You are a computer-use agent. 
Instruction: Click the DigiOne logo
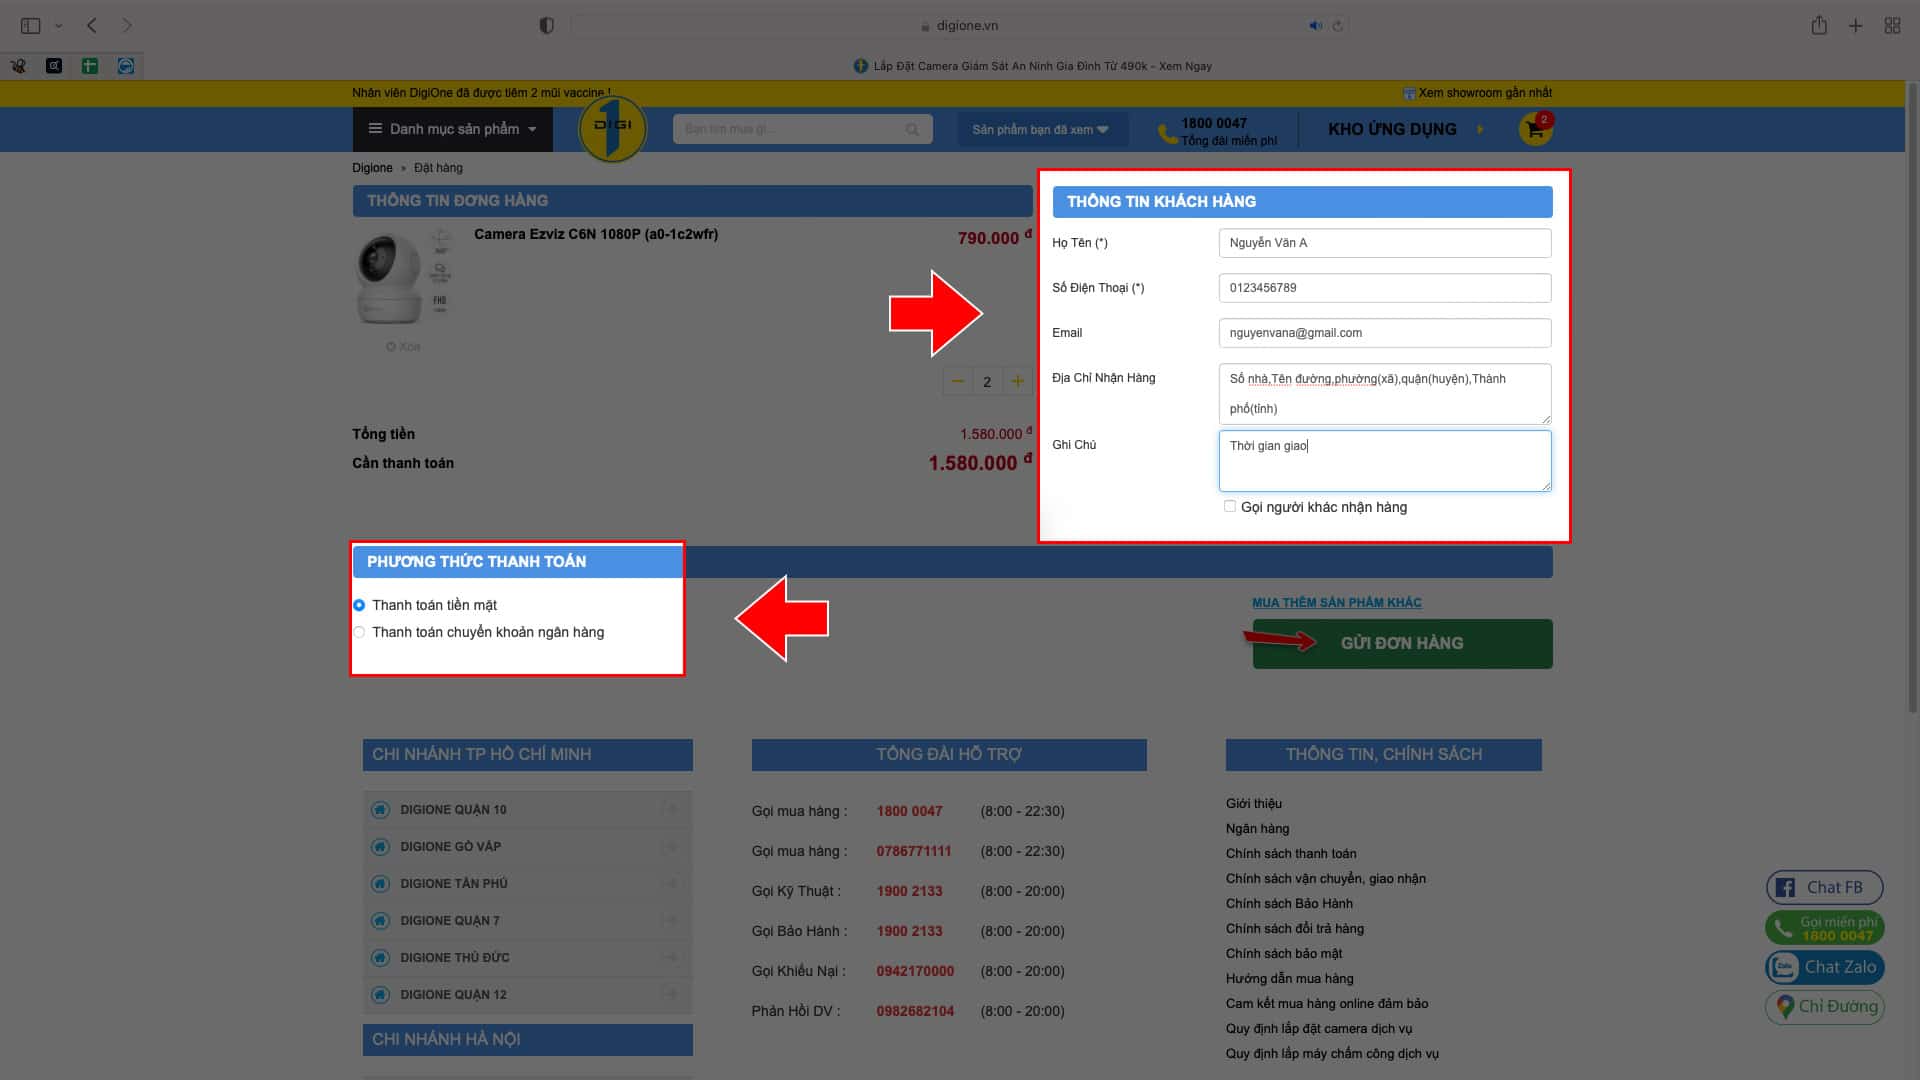pyautogui.click(x=612, y=128)
